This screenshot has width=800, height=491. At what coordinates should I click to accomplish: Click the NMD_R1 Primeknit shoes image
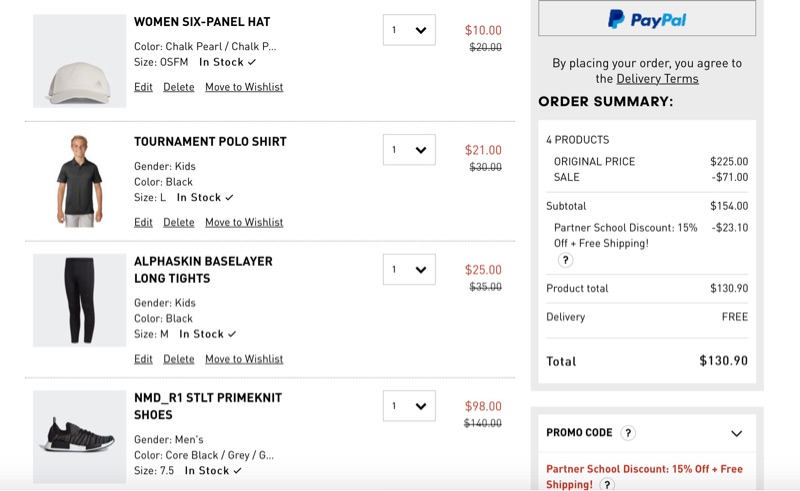[80, 436]
